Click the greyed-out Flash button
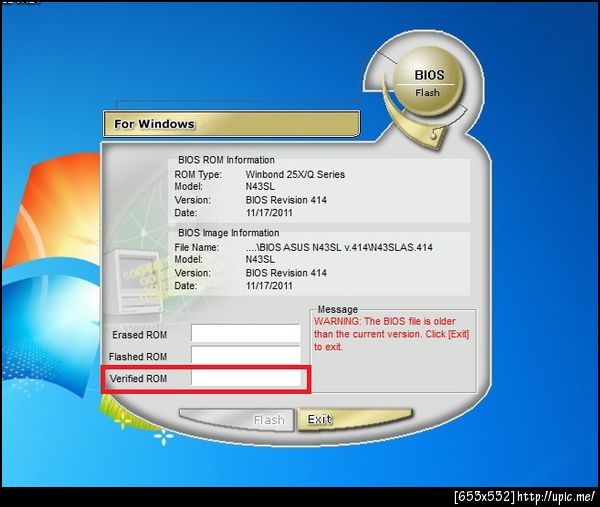The height and width of the screenshot is (507, 600). [237, 420]
